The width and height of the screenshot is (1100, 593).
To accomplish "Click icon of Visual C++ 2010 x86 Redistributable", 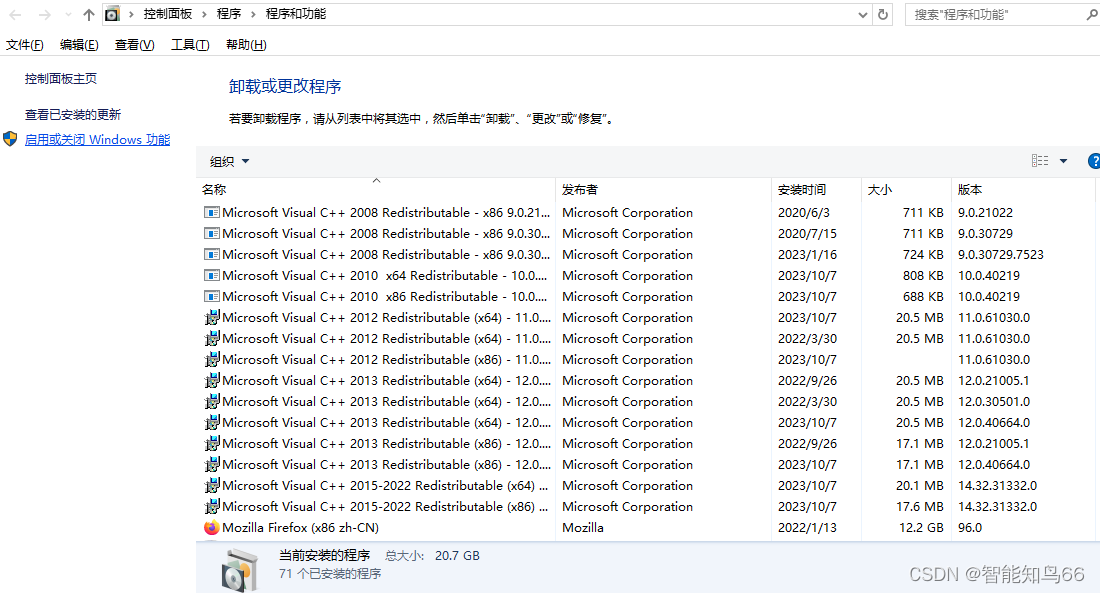I will pos(211,297).
